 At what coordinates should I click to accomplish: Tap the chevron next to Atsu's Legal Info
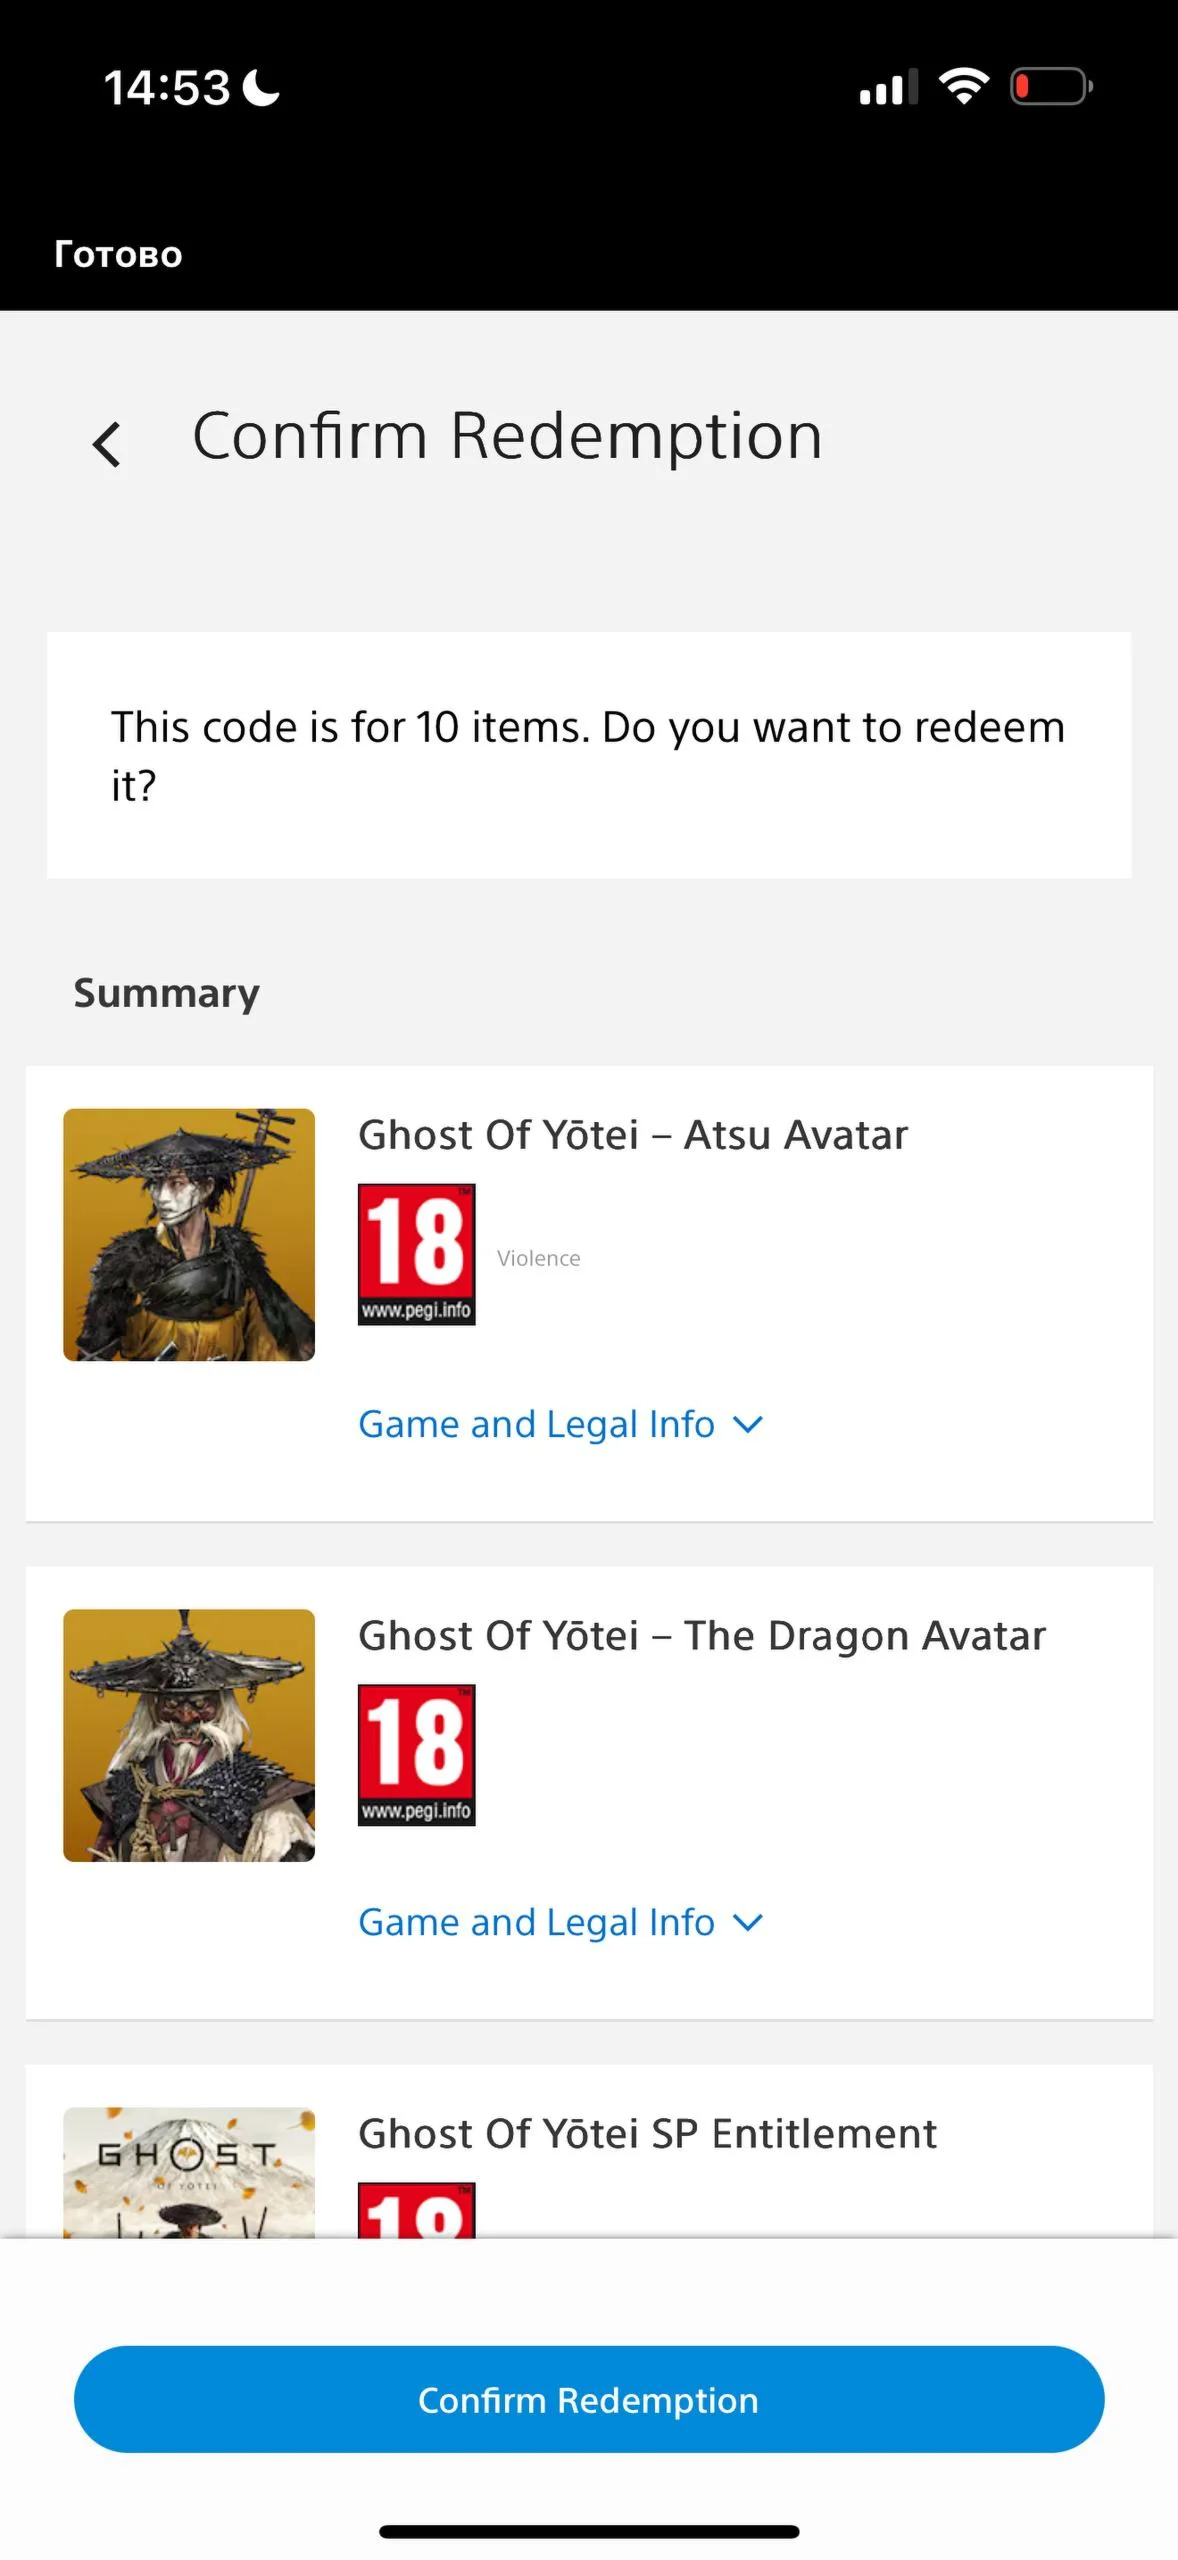click(748, 1425)
